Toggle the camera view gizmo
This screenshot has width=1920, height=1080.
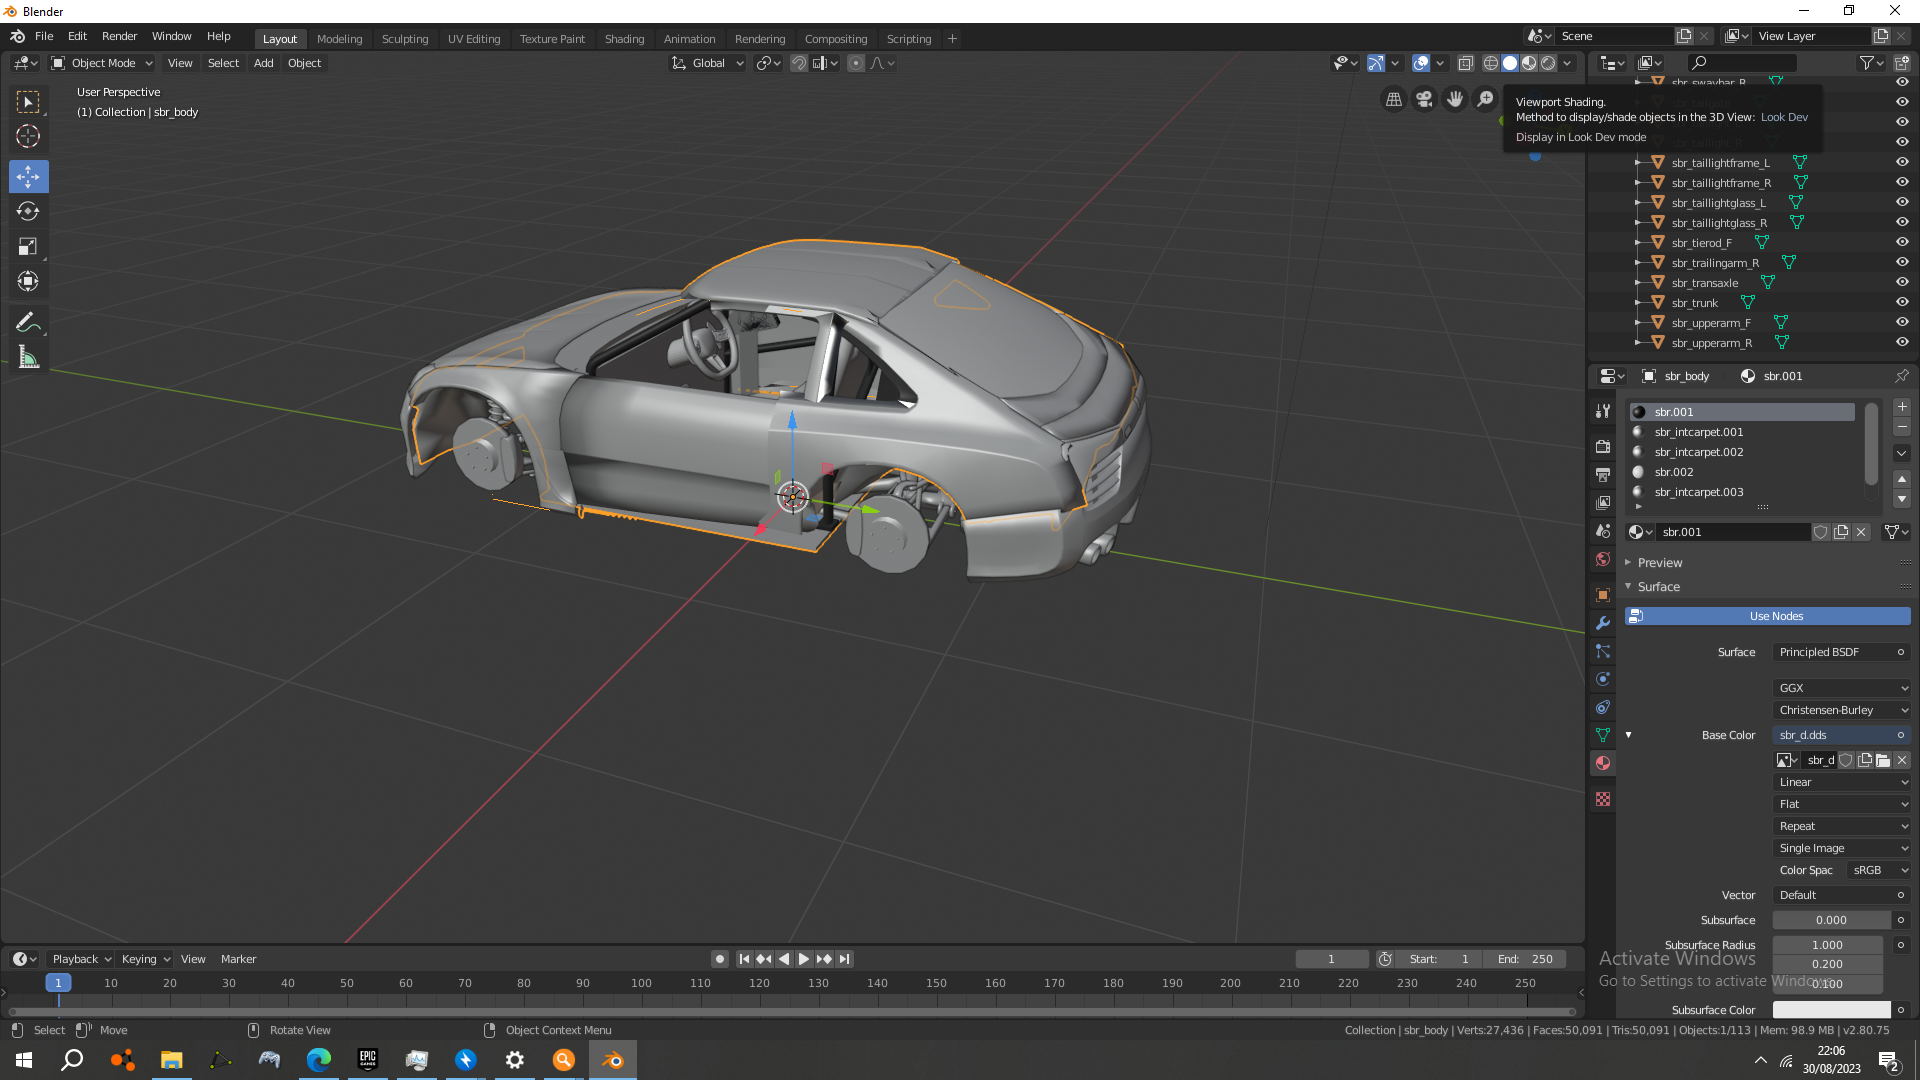[x=1424, y=99]
